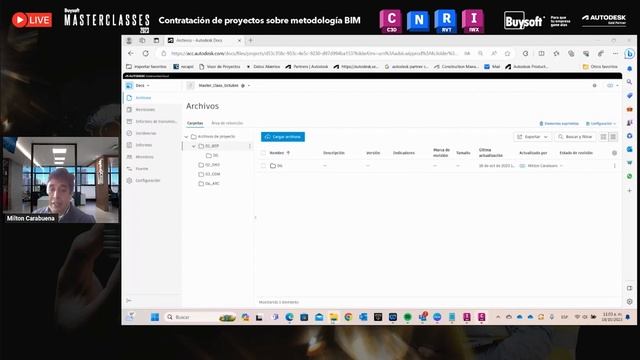Click the Buscar y filtrar search field
Image resolution: width=640 pixels, height=360 pixels.
tap(575, 137)
